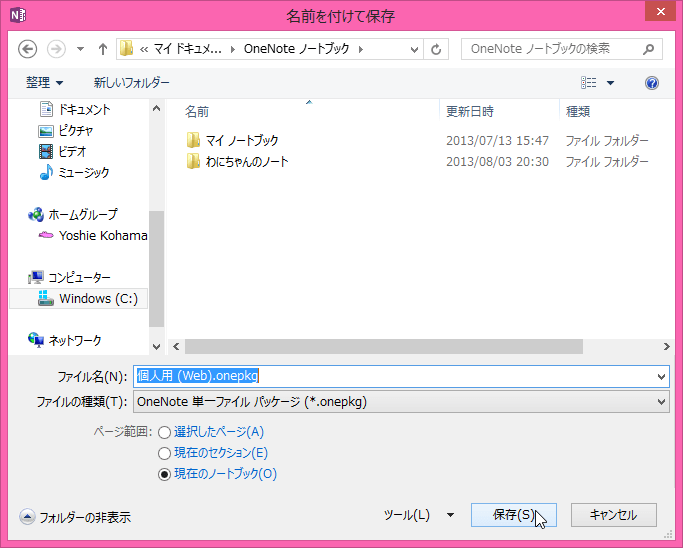683x548 pixels.
Task: Sort by the 更新日時 column header
Action: (x=470, y=112)
